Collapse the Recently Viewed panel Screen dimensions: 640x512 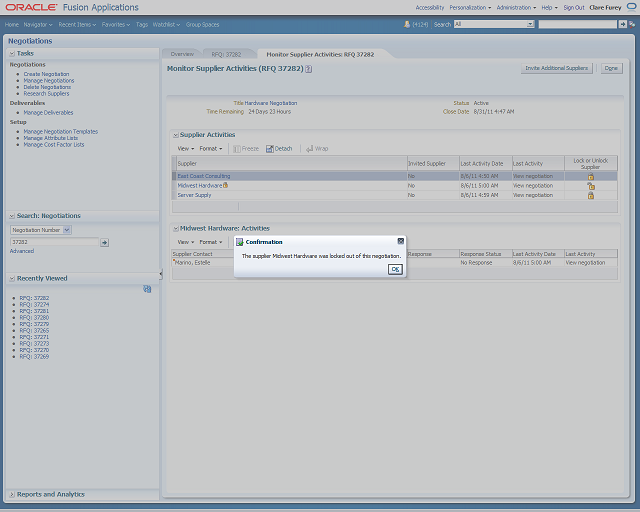pos(12,278)
